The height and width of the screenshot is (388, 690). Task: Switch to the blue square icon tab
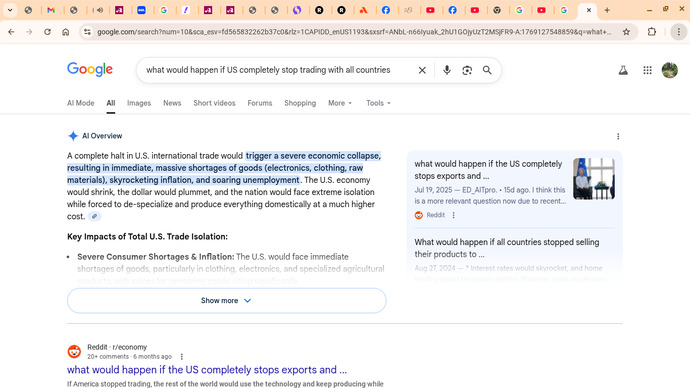pos(141,10)
